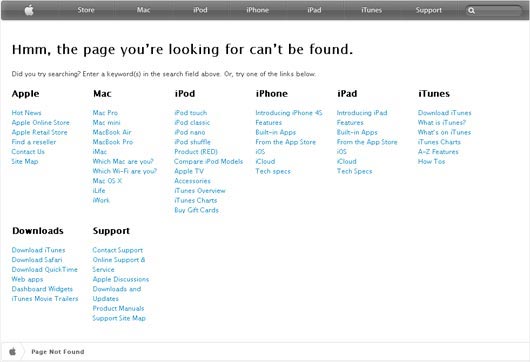Open the iPod shuffle link

192,142
